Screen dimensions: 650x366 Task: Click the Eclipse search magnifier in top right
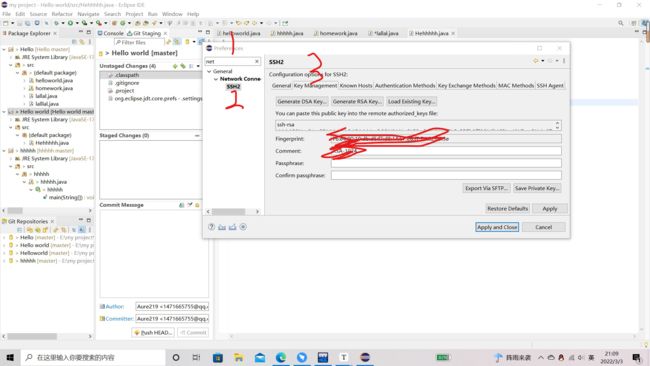click(621, 23)
